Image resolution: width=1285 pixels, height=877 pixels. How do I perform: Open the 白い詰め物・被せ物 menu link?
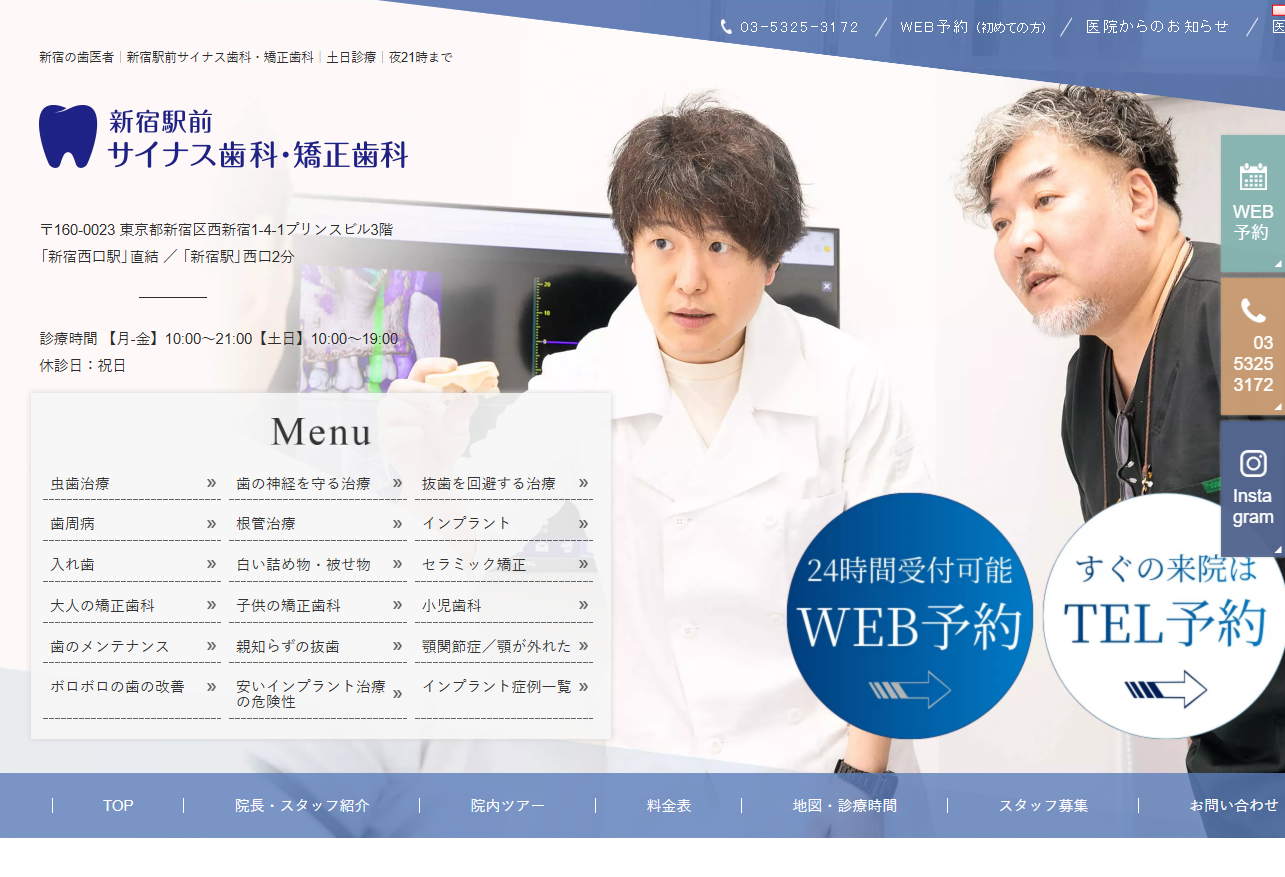coord(303,565)
